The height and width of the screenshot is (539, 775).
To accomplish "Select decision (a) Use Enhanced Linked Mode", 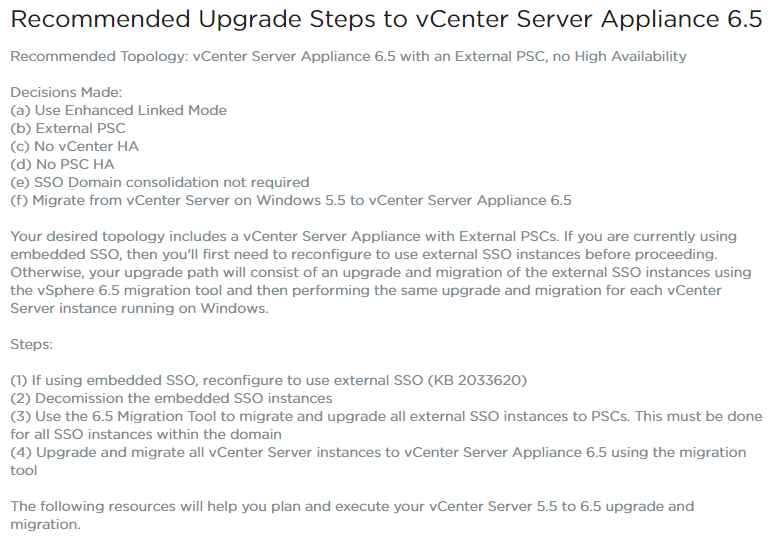I will 119,110.
